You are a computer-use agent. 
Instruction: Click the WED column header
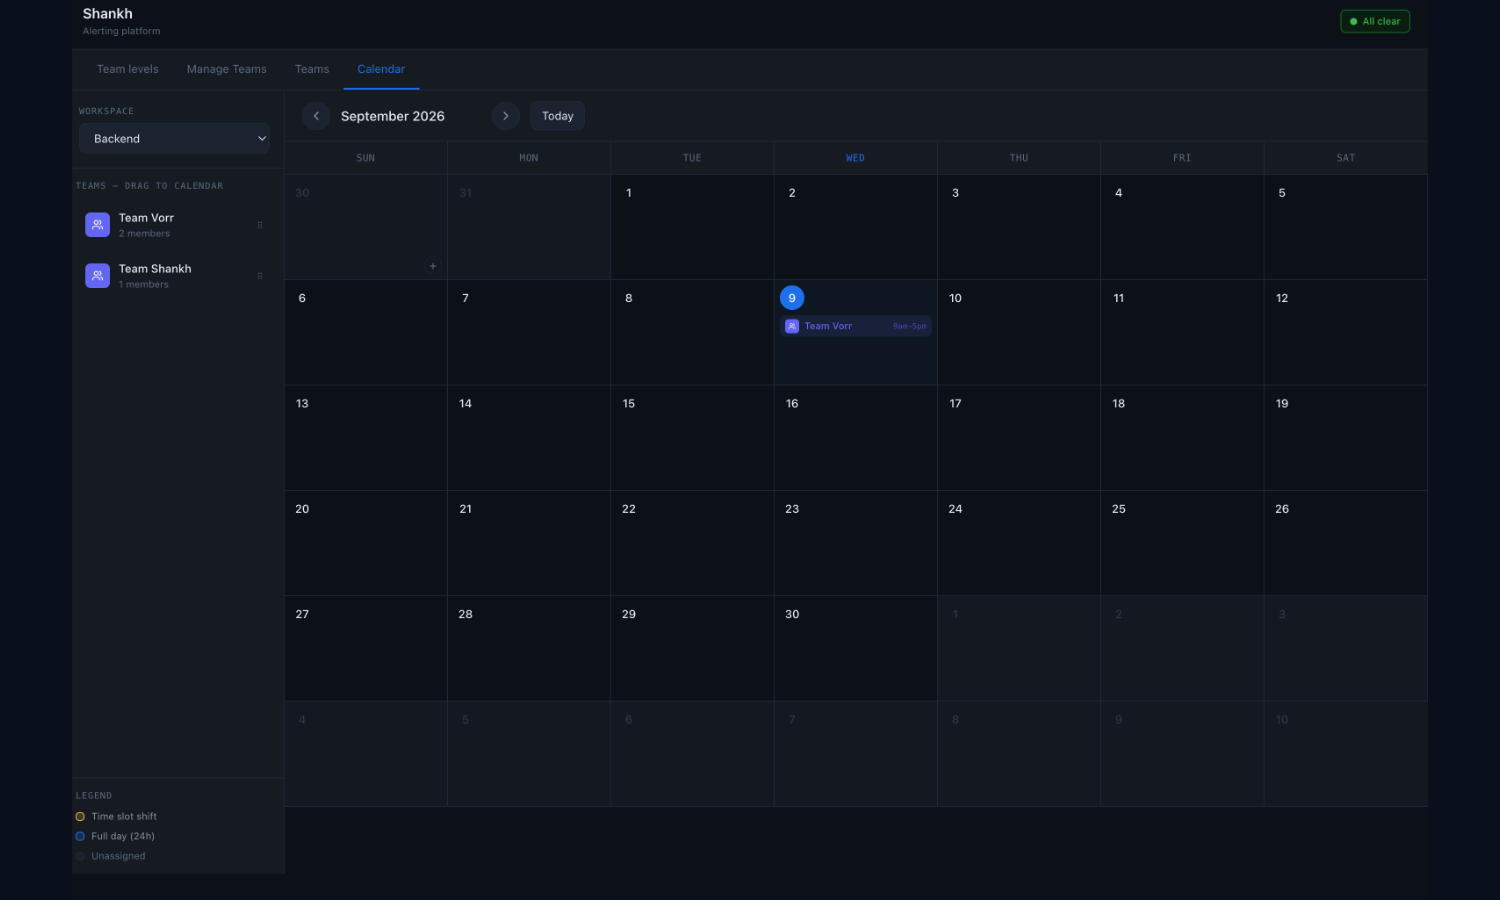click(856, 158)
